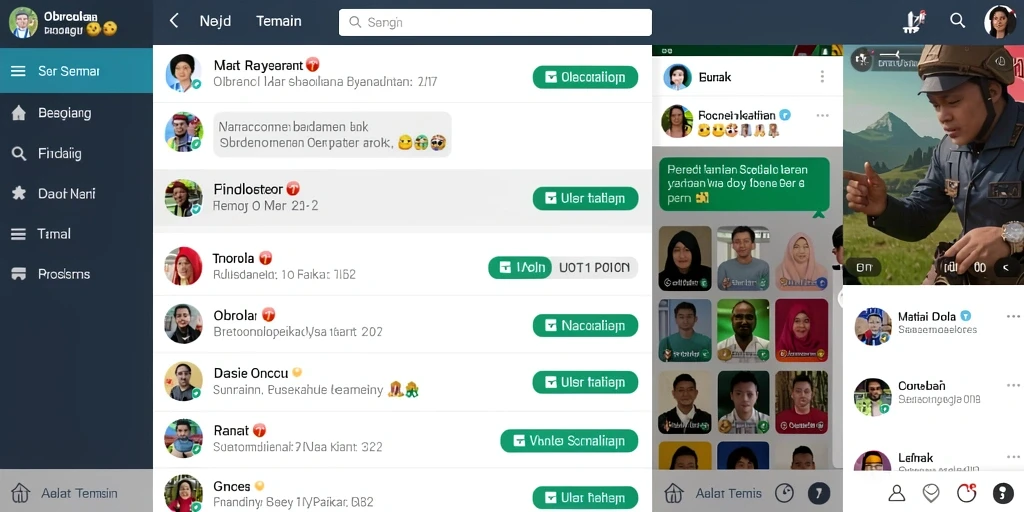The image size is (1024, 512).
Task: Click the back arrow in the header
Action: 174,21
